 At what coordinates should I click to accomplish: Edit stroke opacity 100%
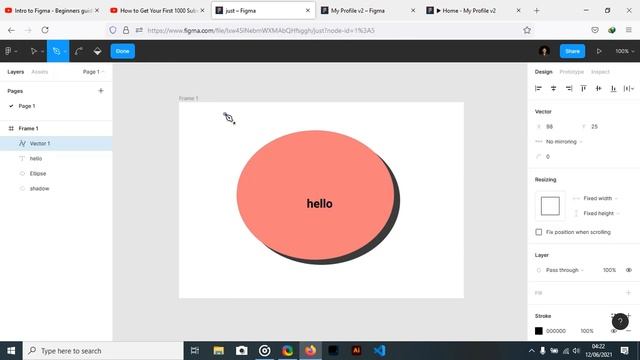587,331
